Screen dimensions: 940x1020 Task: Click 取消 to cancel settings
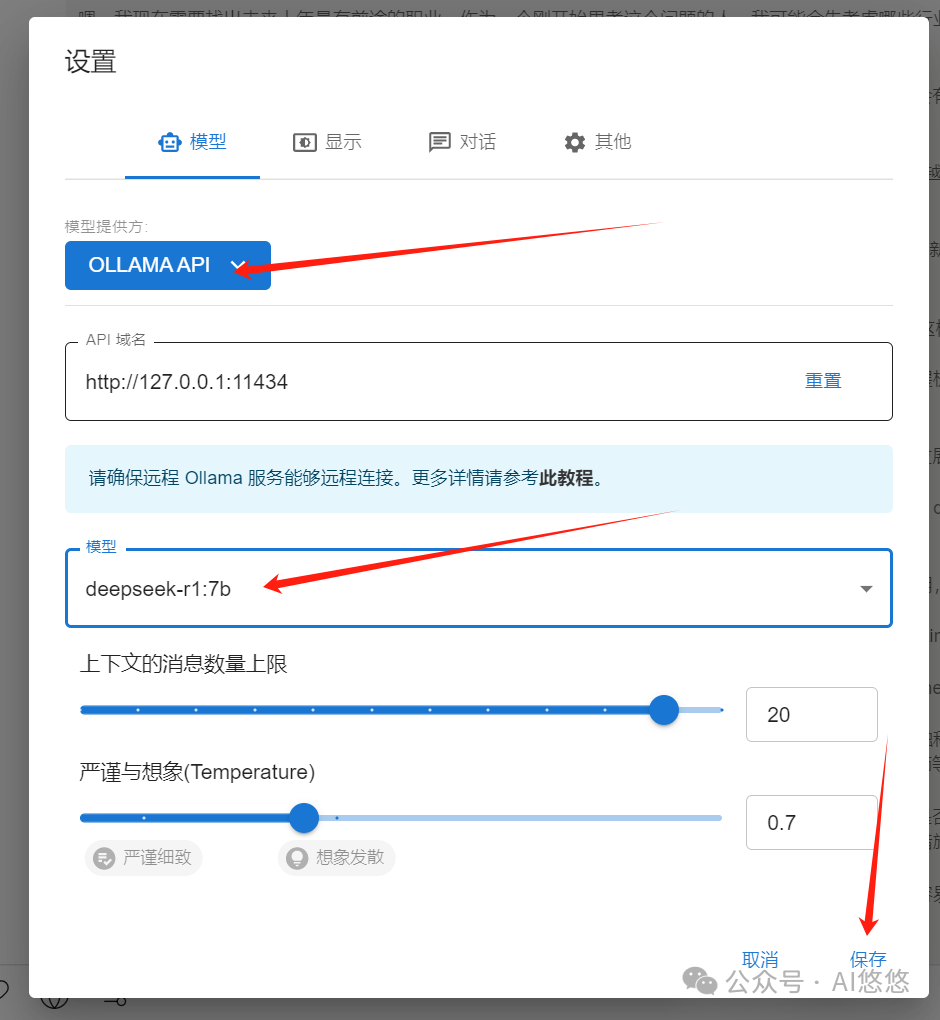(x=760, y=960)
